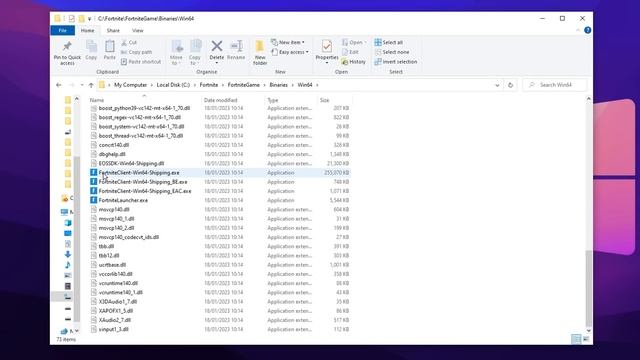Click the History button
The image size is (640, 360).
[x=353, y=62]
